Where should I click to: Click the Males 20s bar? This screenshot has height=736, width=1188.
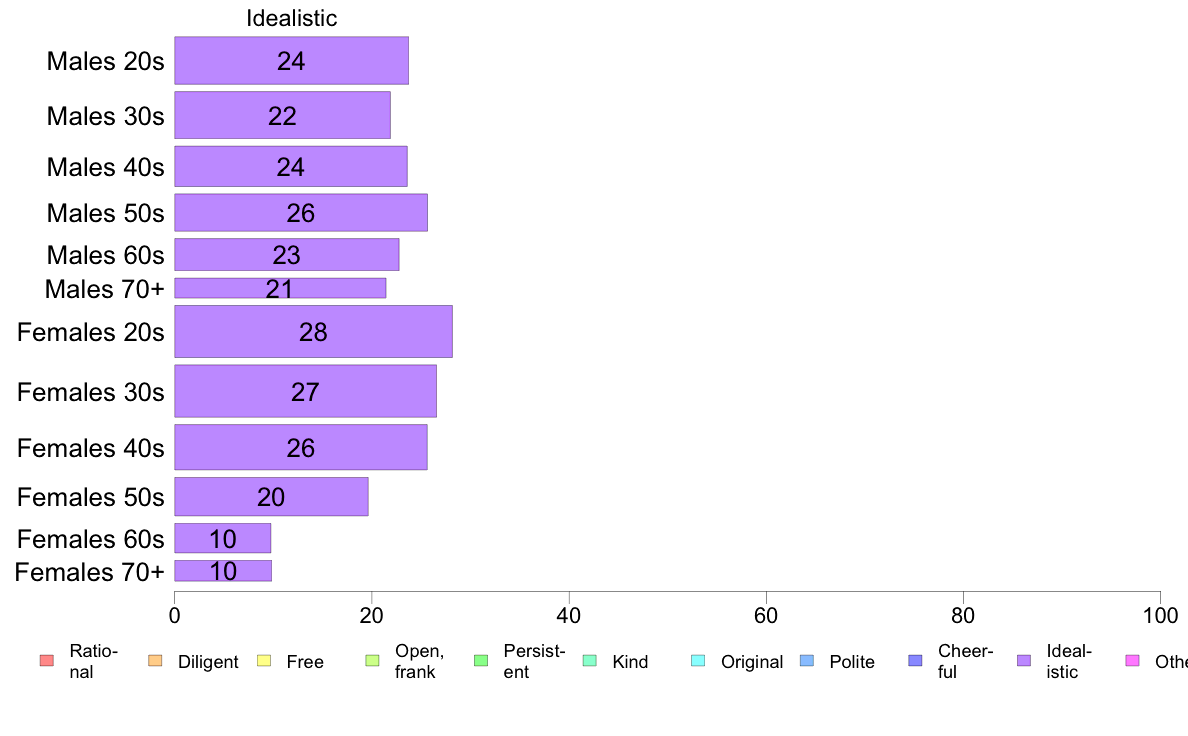pos(292,61)
